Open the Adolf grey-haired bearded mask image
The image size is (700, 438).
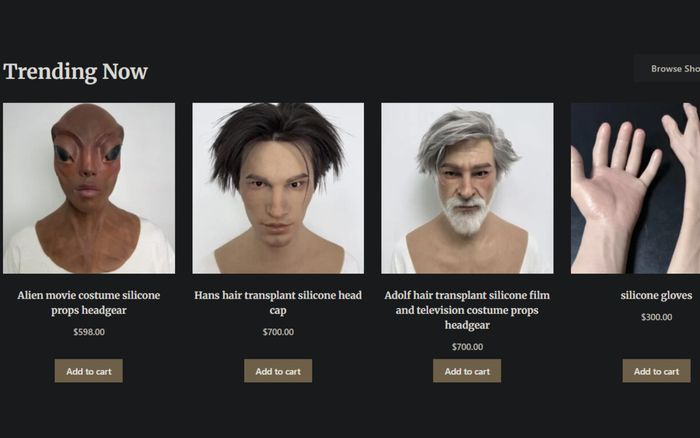467,188
